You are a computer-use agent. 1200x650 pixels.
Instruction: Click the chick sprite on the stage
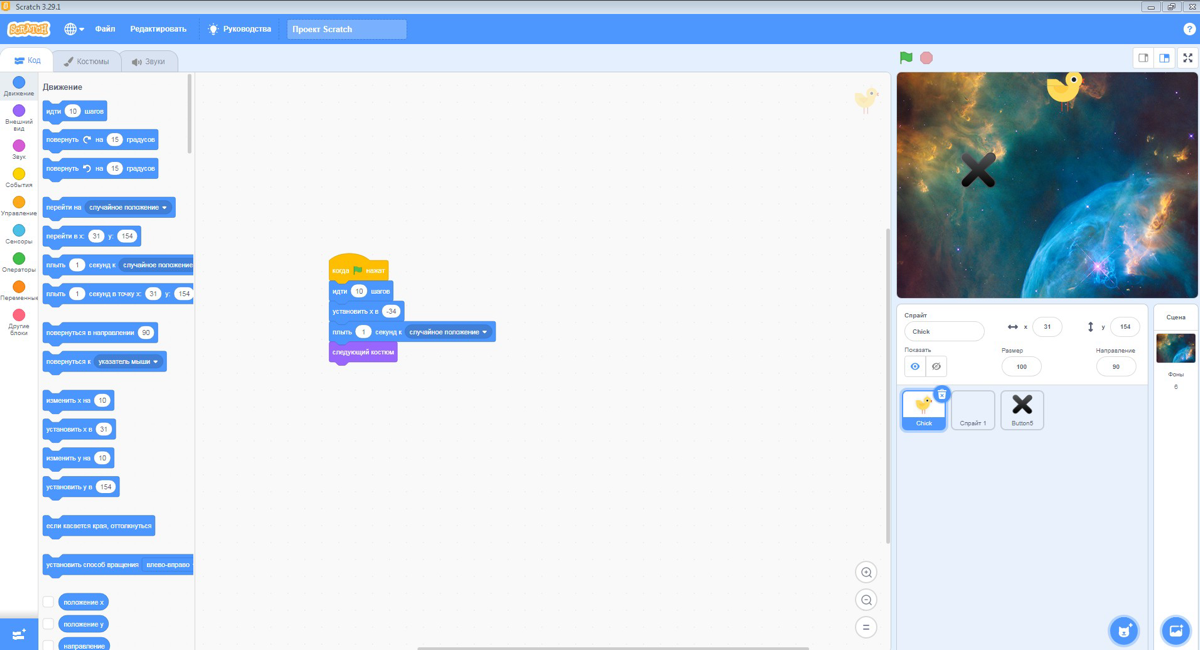coord(1064,88)
